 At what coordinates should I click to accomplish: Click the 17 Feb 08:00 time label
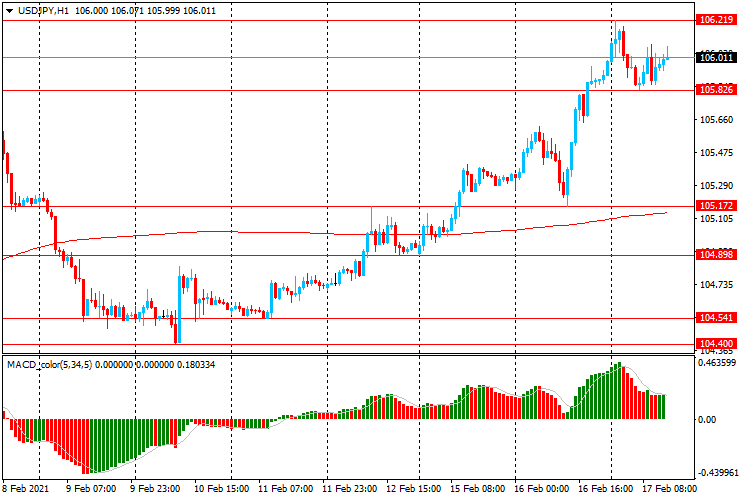point(669,488)
